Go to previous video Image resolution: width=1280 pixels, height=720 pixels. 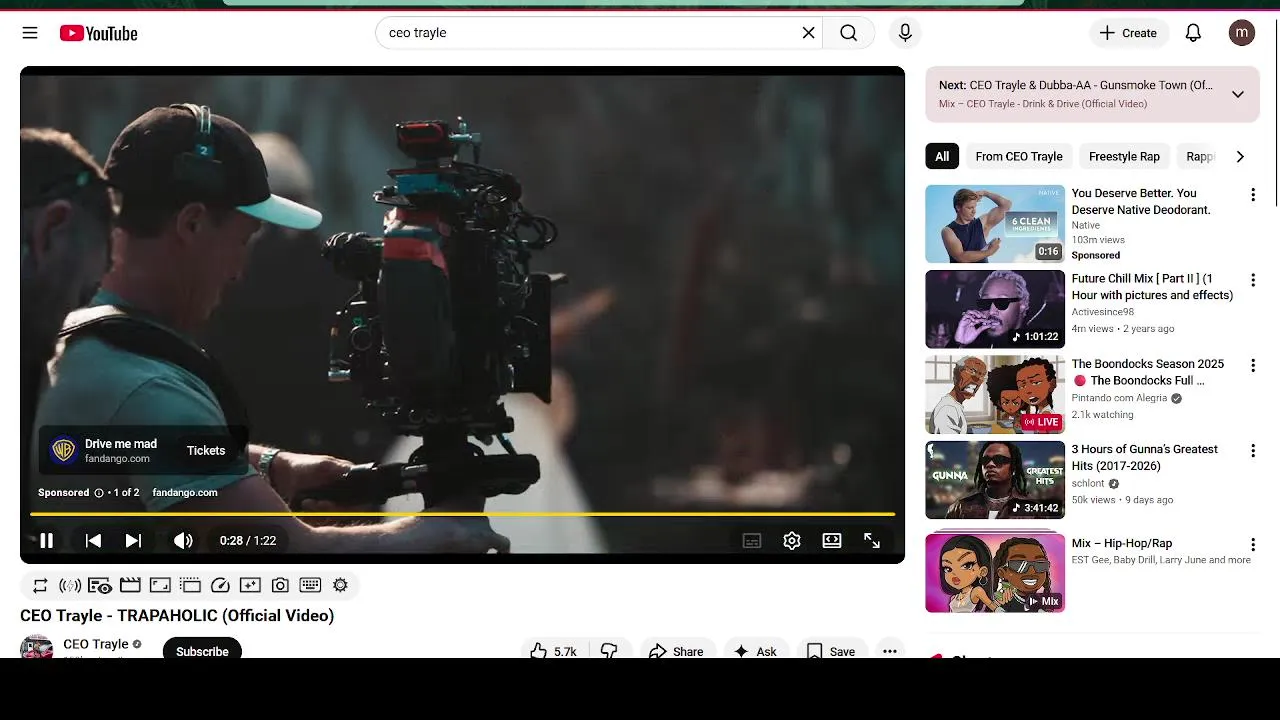point(93,540)
